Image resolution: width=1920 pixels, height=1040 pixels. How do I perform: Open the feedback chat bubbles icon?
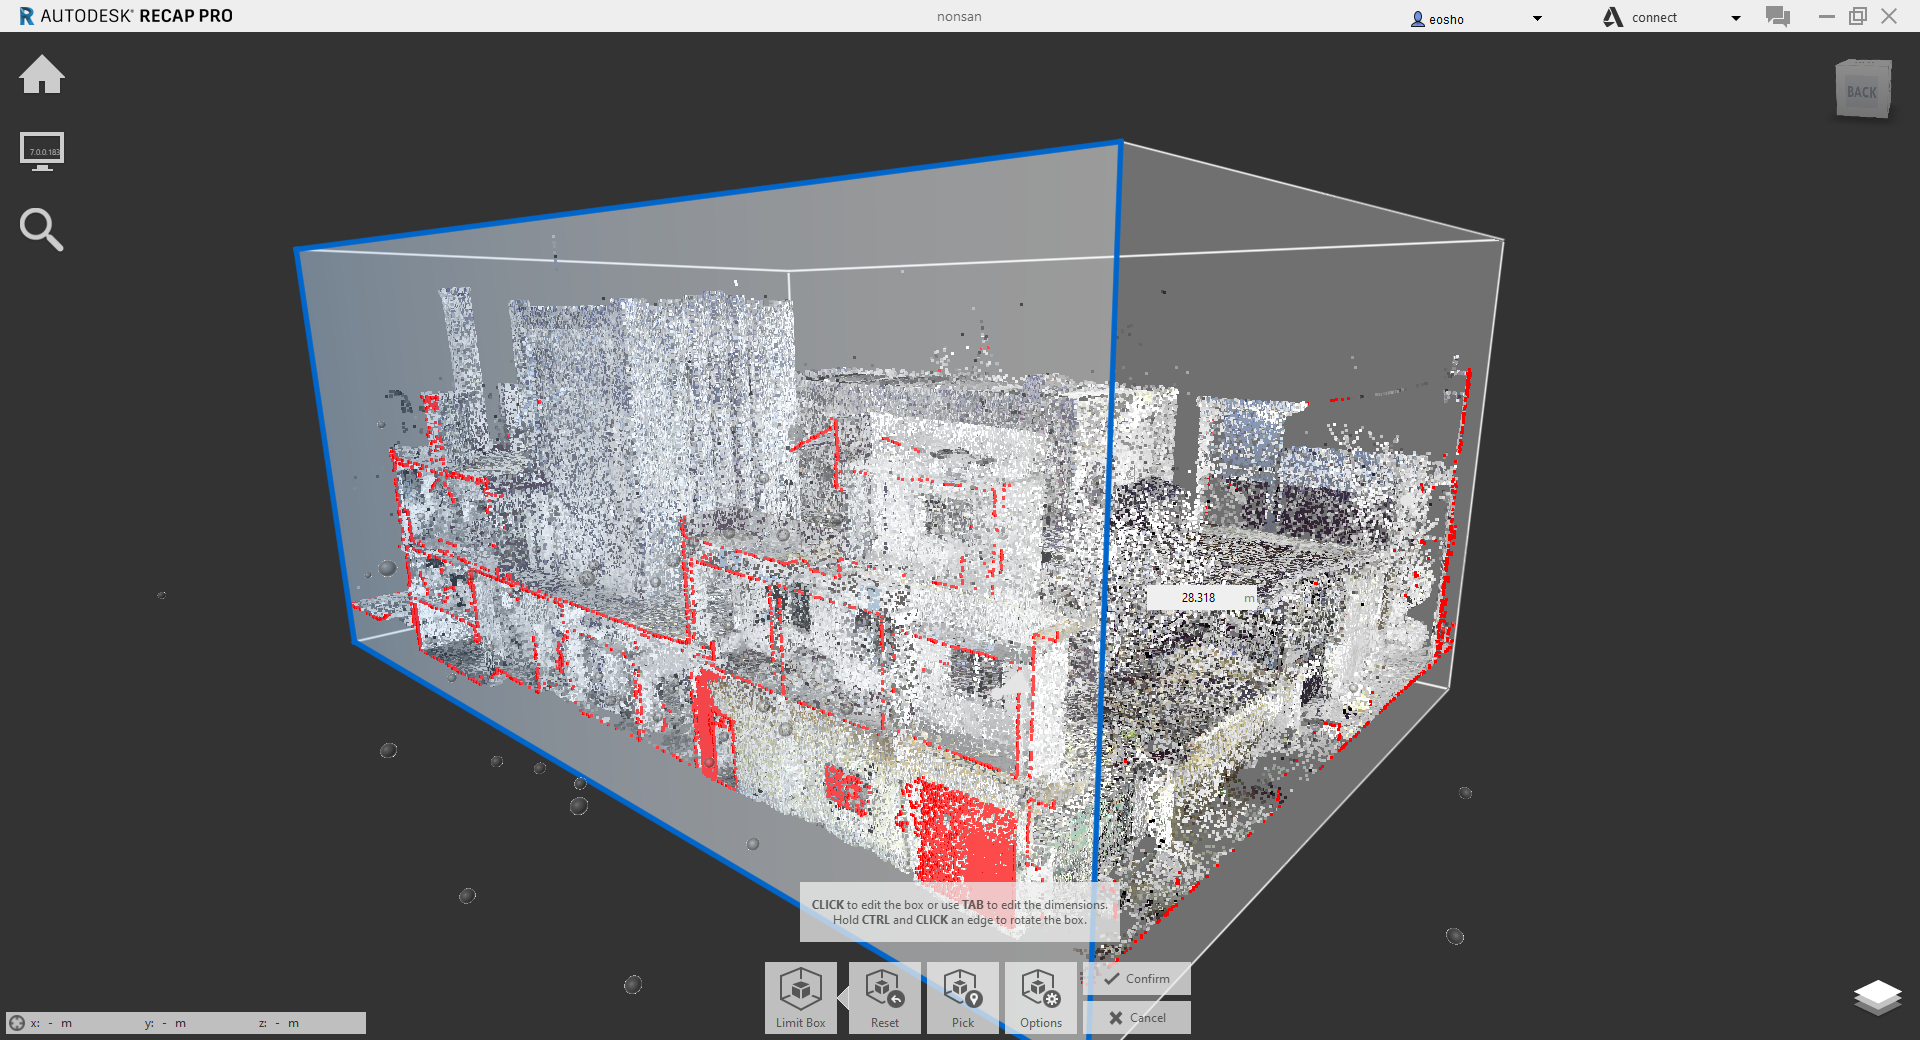[1777, 17]
